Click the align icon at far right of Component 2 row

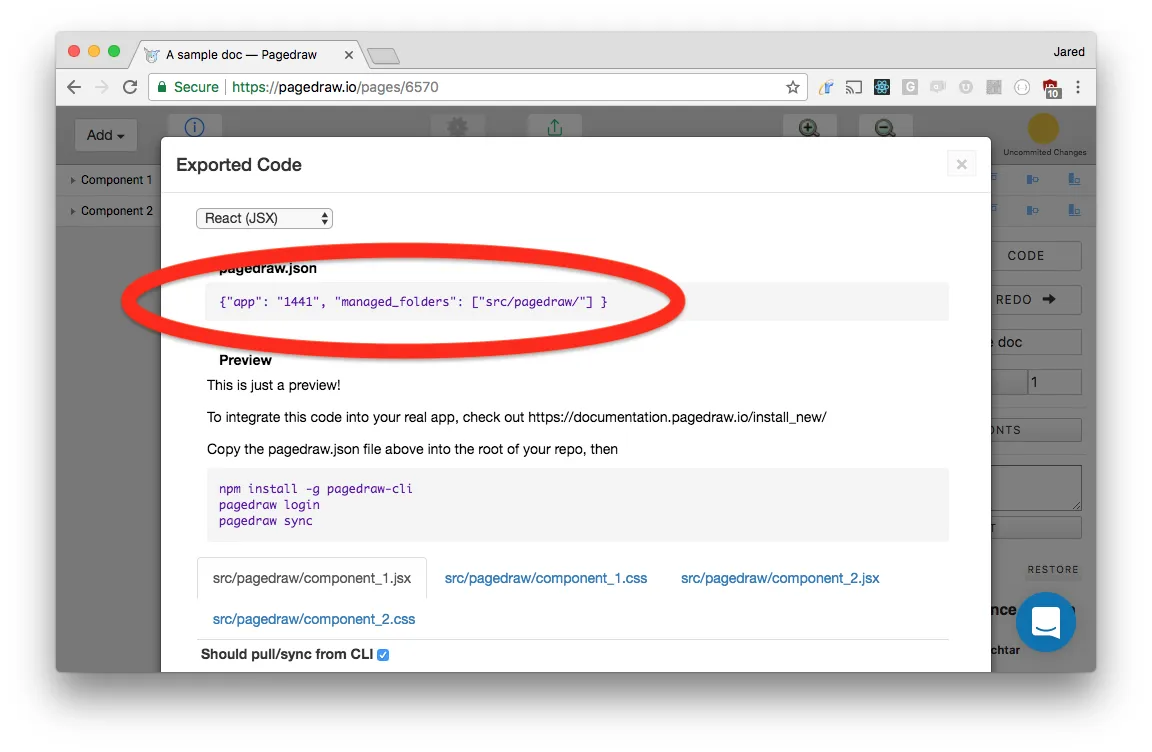click(x=1074, y=211)
